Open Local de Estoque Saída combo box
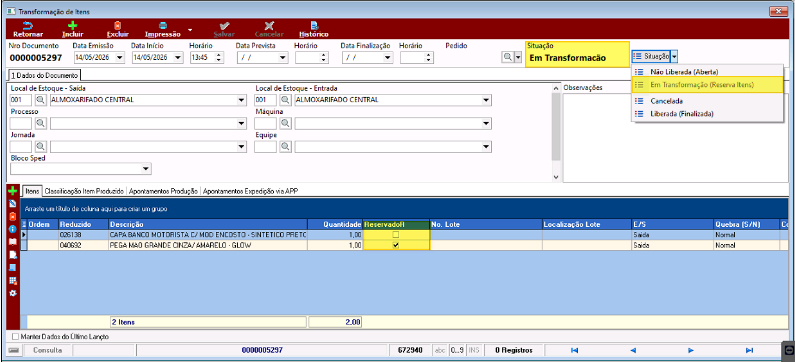 pyautogui.click(x=241, y=100)
